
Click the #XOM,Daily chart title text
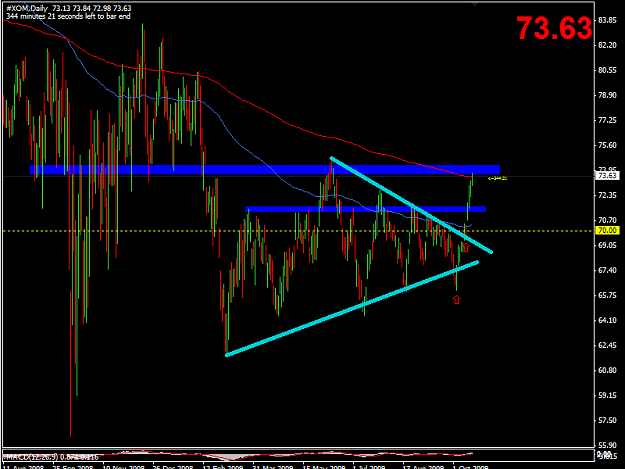(x=28, y=8)
